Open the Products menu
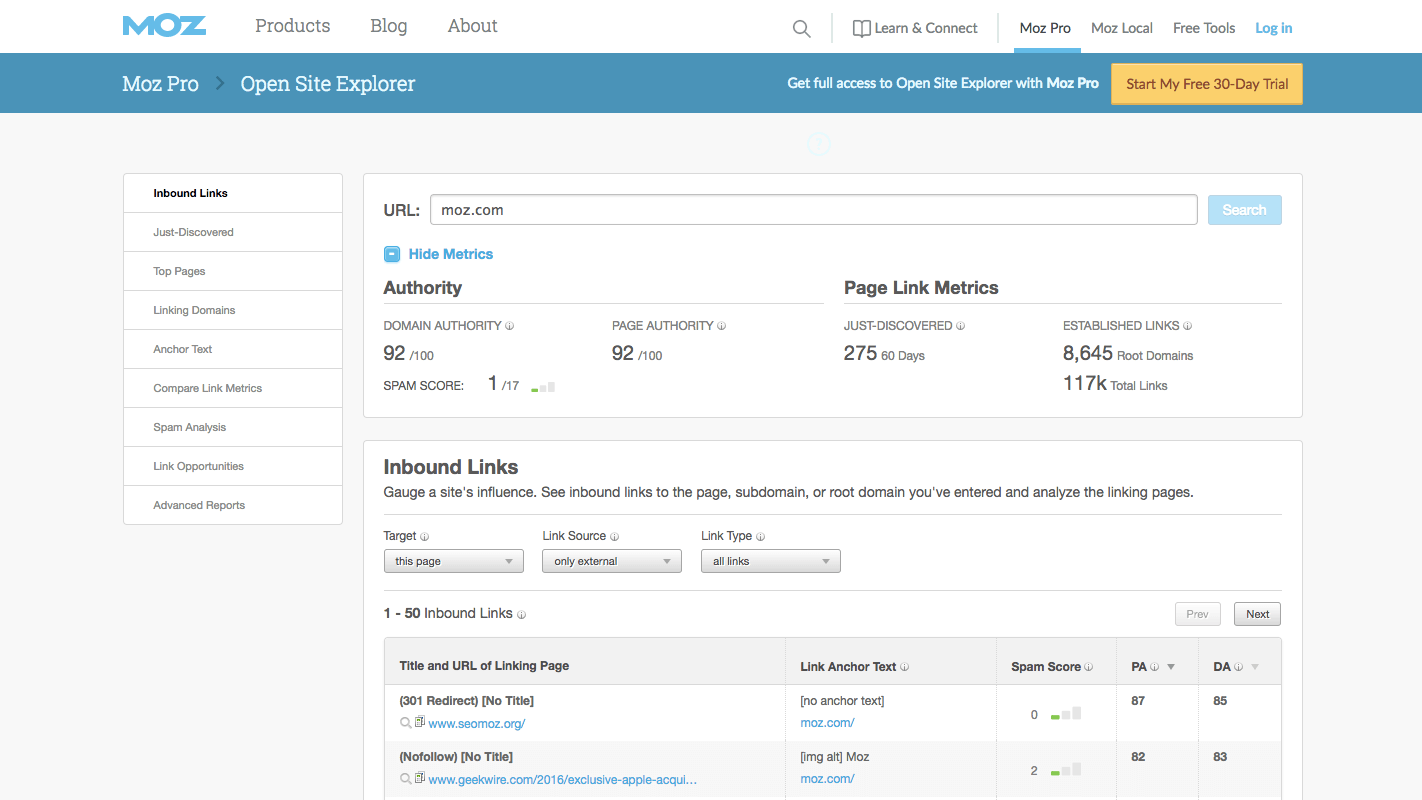 tap(293, 26)
